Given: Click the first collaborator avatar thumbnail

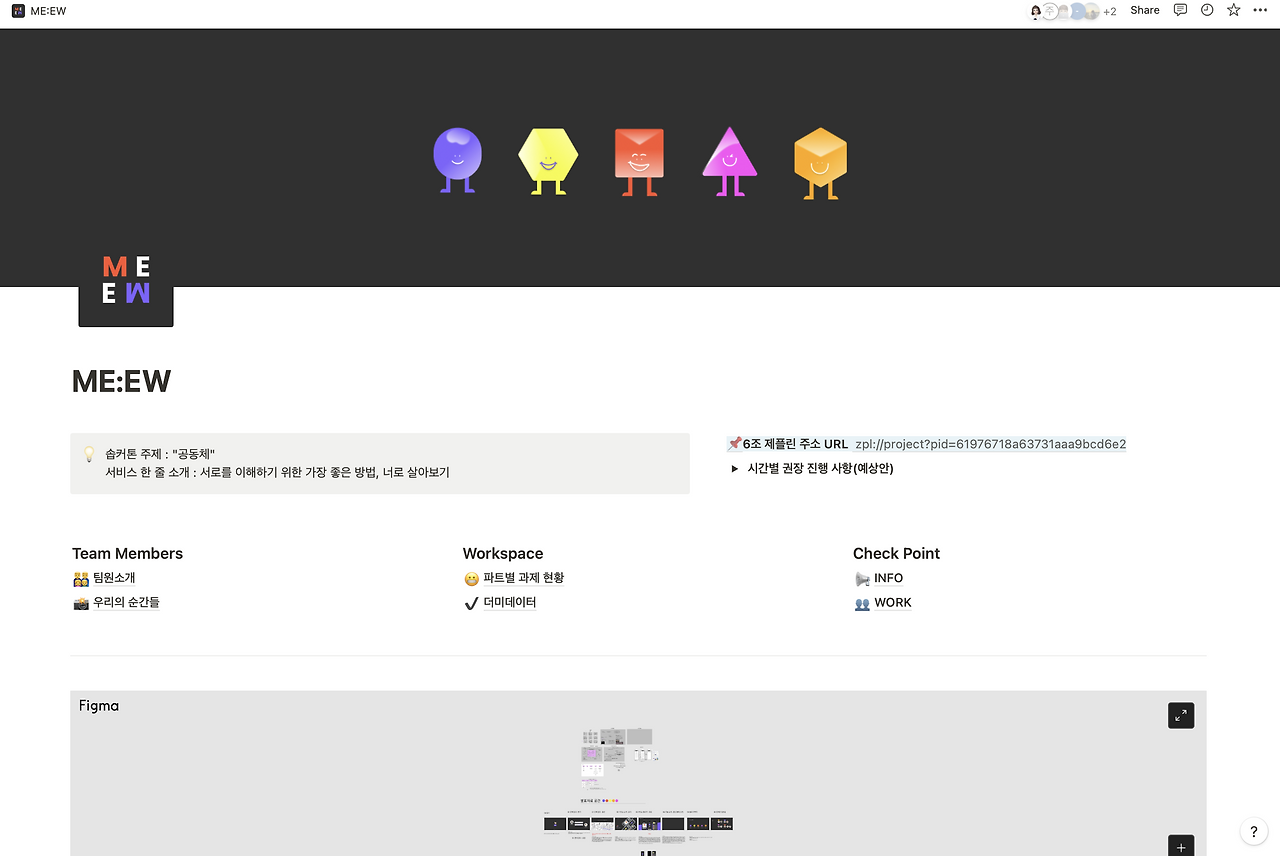Looking at the screenshot, I should click(x=1035, y=11).
